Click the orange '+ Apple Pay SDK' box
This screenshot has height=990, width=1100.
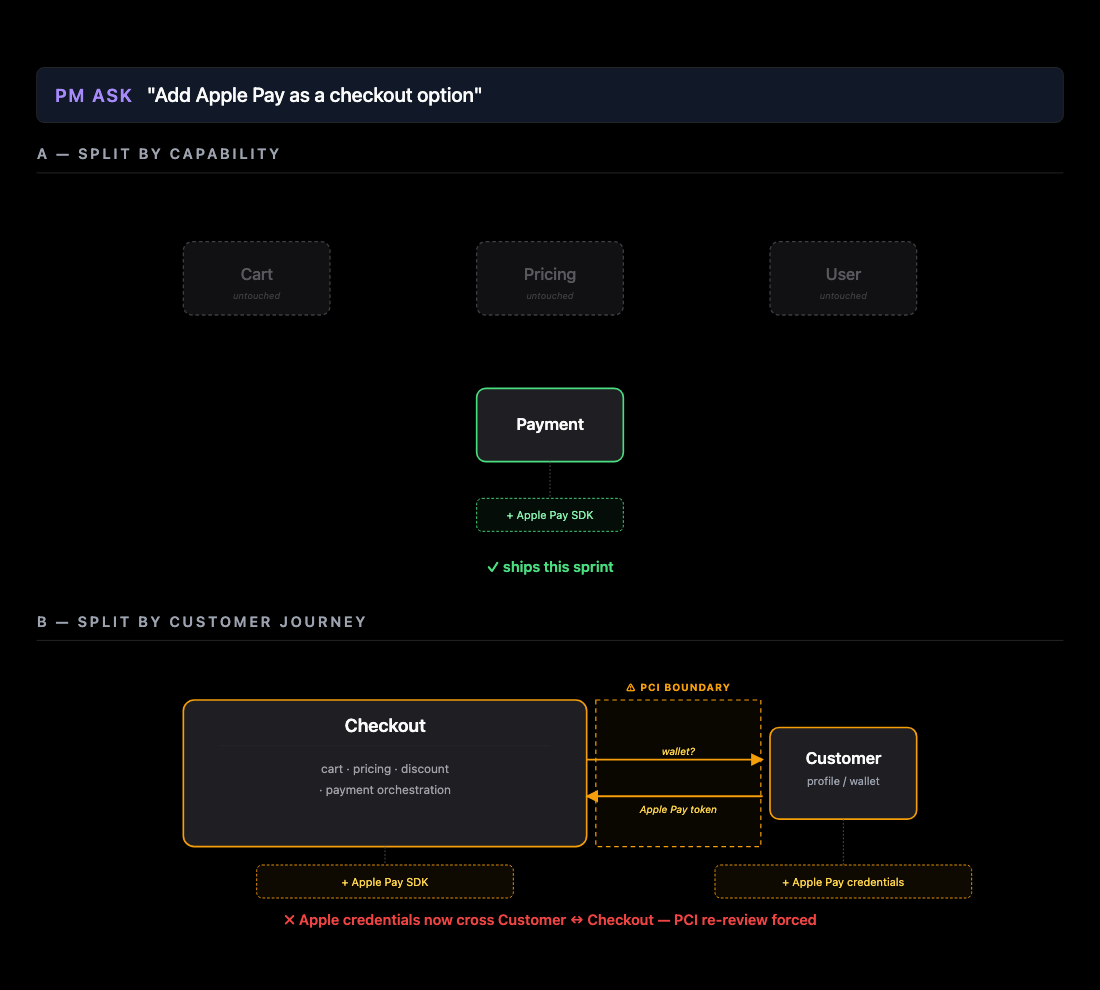point(384,882)
